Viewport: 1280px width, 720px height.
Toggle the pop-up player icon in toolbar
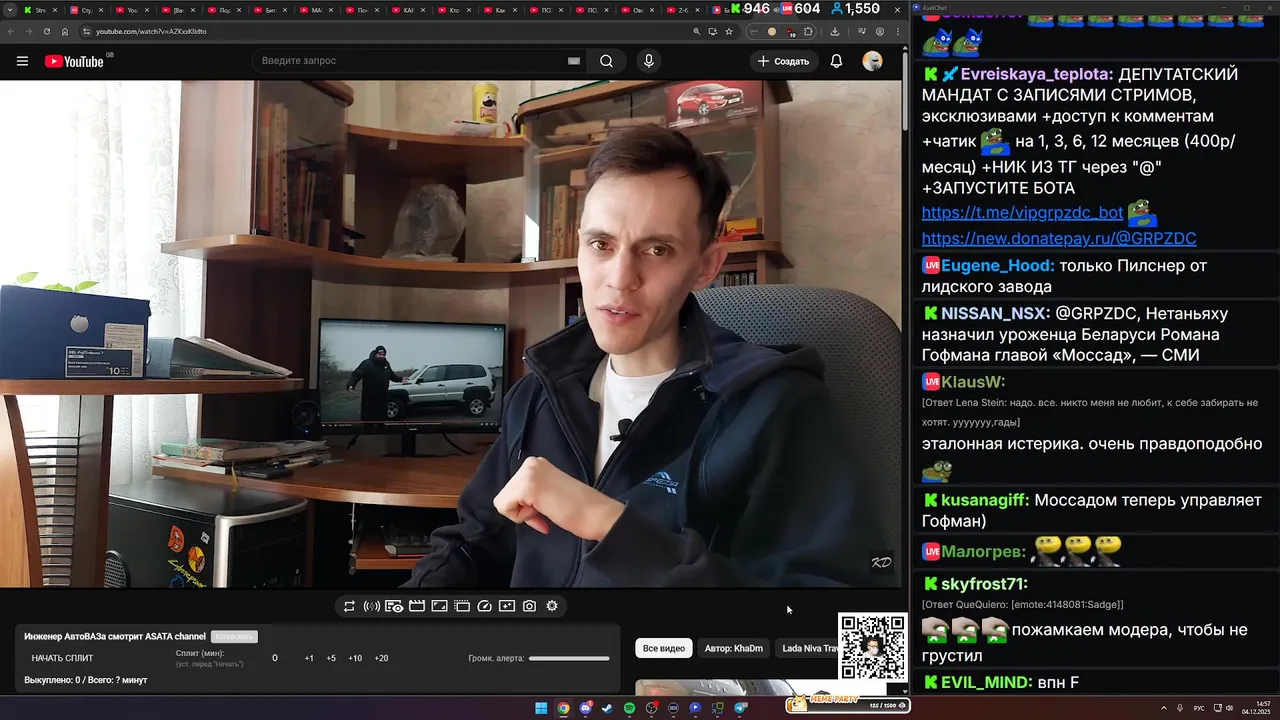[x=439, y=606]
